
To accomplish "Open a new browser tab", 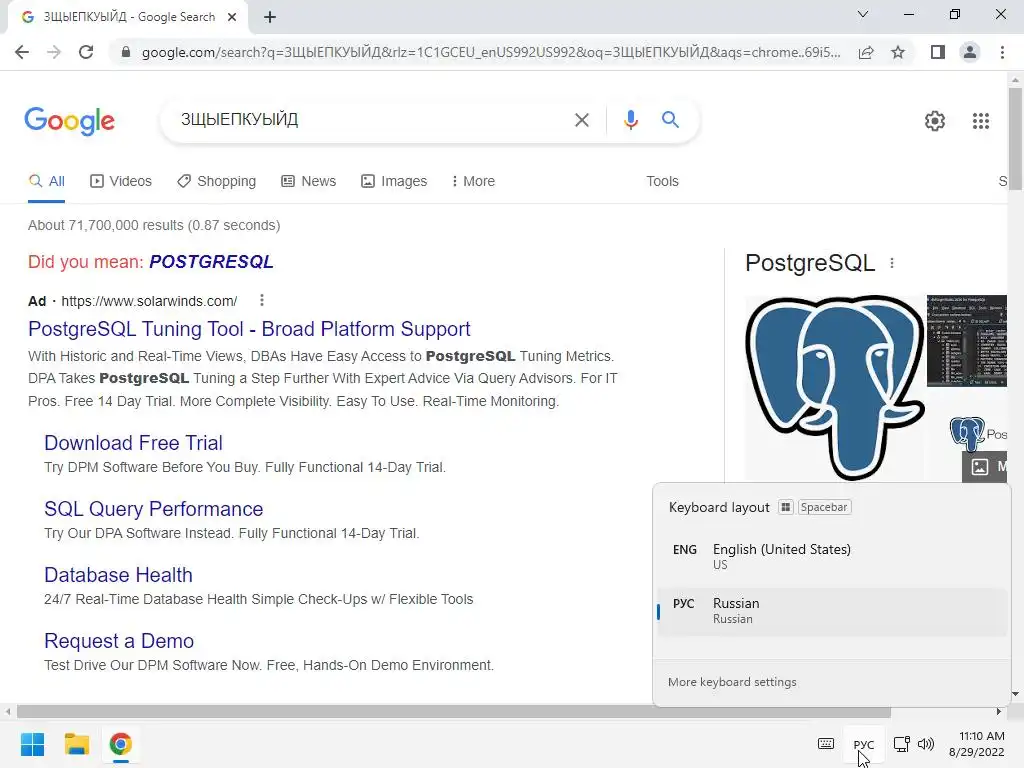I will [x=270, y=17].
